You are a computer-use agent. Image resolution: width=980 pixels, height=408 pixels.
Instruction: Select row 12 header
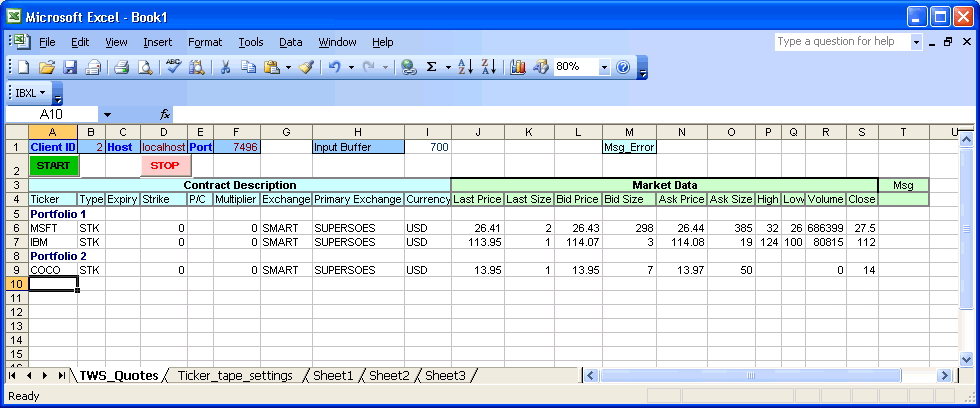tap(17, 312)
